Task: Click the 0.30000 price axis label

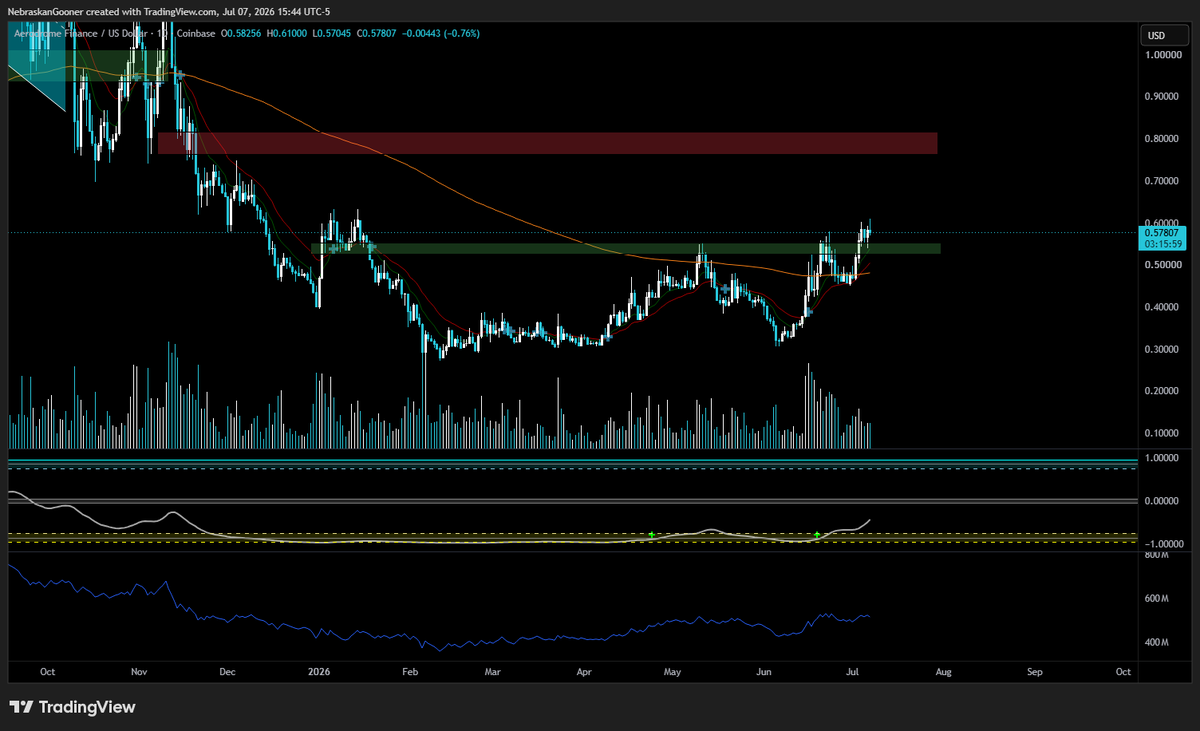Action: (1161, 349)
